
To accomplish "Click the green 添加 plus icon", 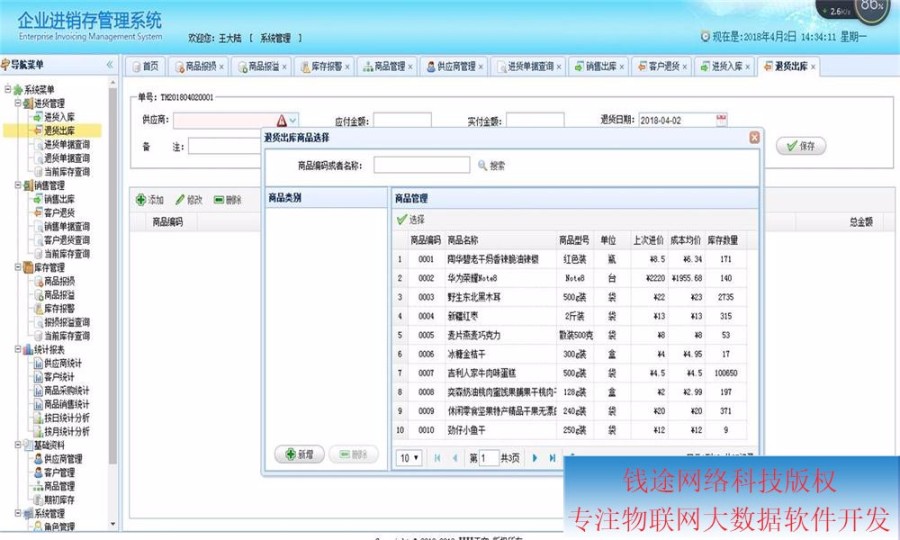I will pyautogui.click(x=141, y=200).
